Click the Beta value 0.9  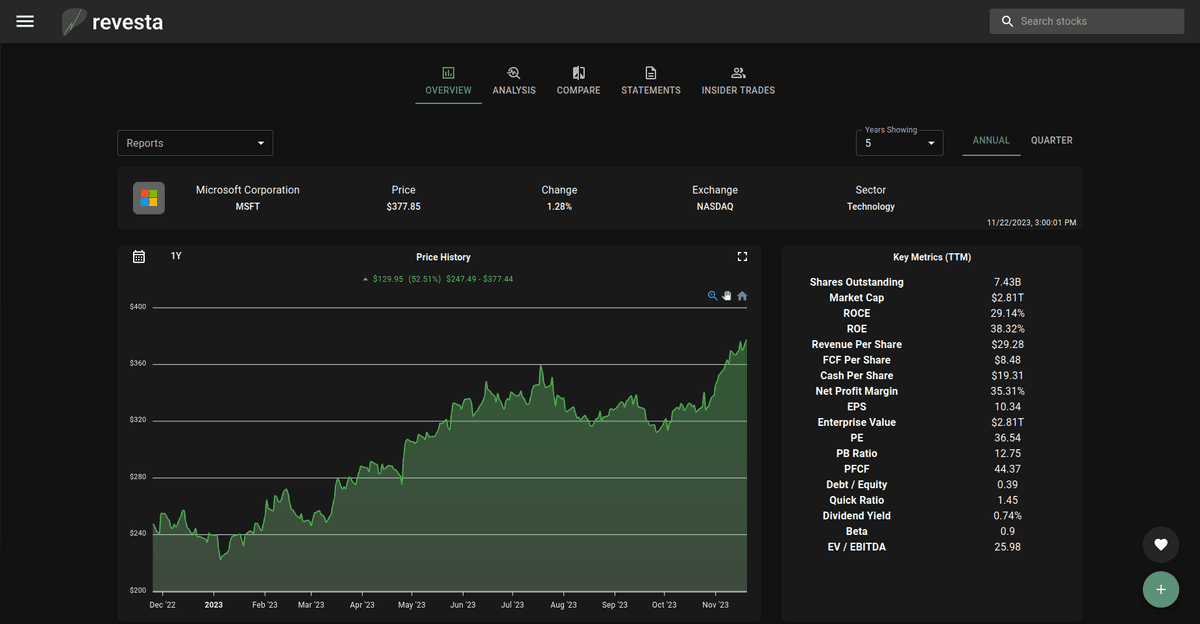point(1007,531)
